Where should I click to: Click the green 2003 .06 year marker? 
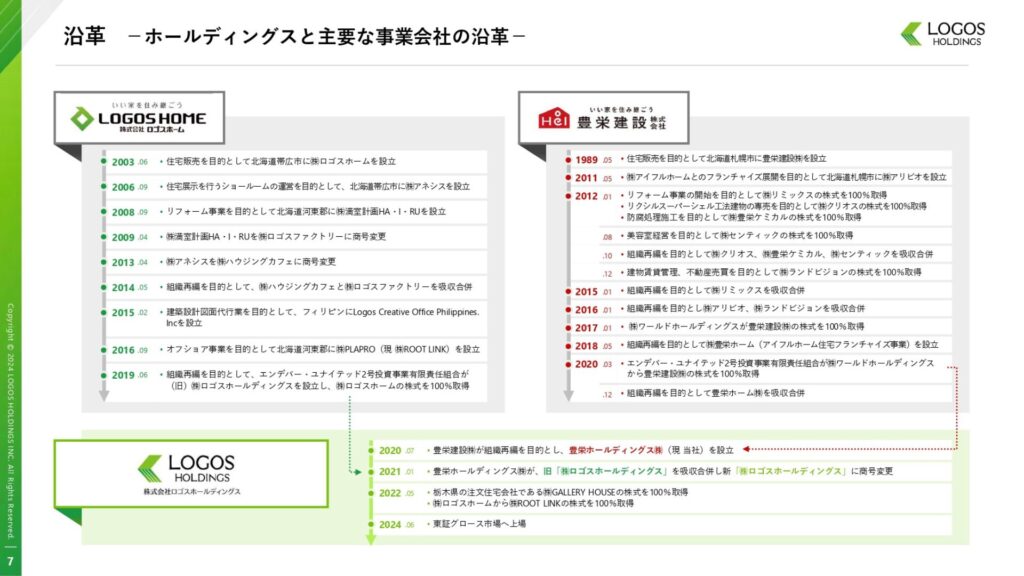click(129, 162)
